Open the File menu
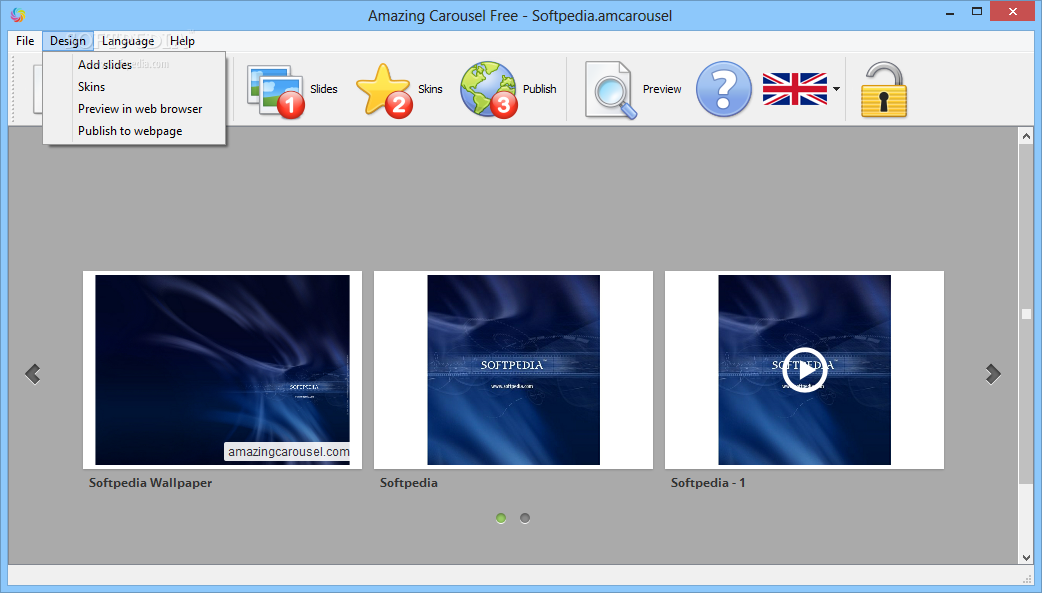Viewport: 1042px width, 593px height. pos(25,41)
